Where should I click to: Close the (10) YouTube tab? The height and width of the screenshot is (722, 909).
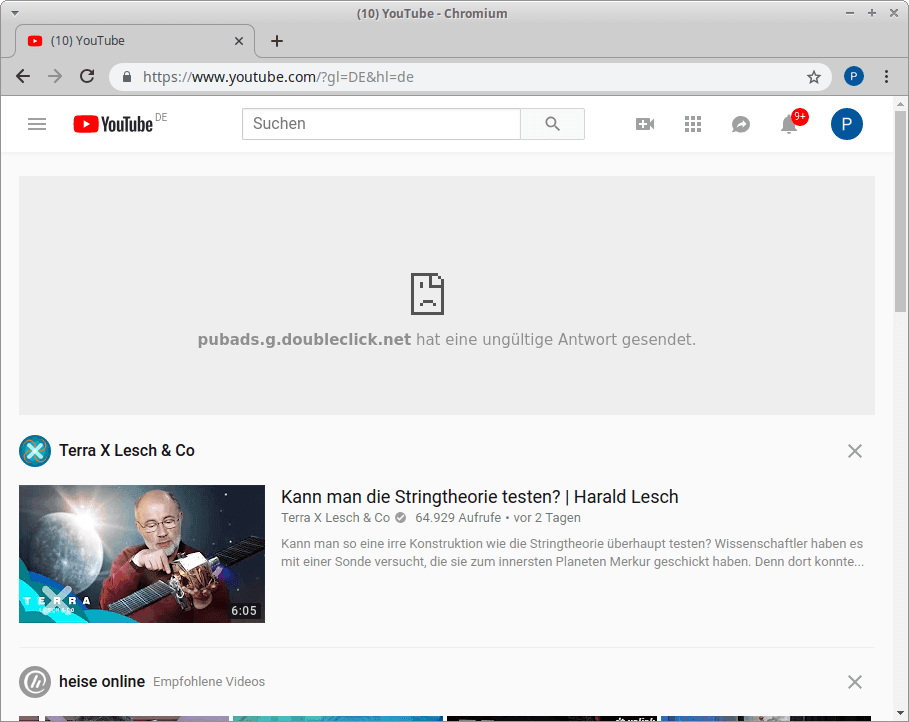[239, 41]
